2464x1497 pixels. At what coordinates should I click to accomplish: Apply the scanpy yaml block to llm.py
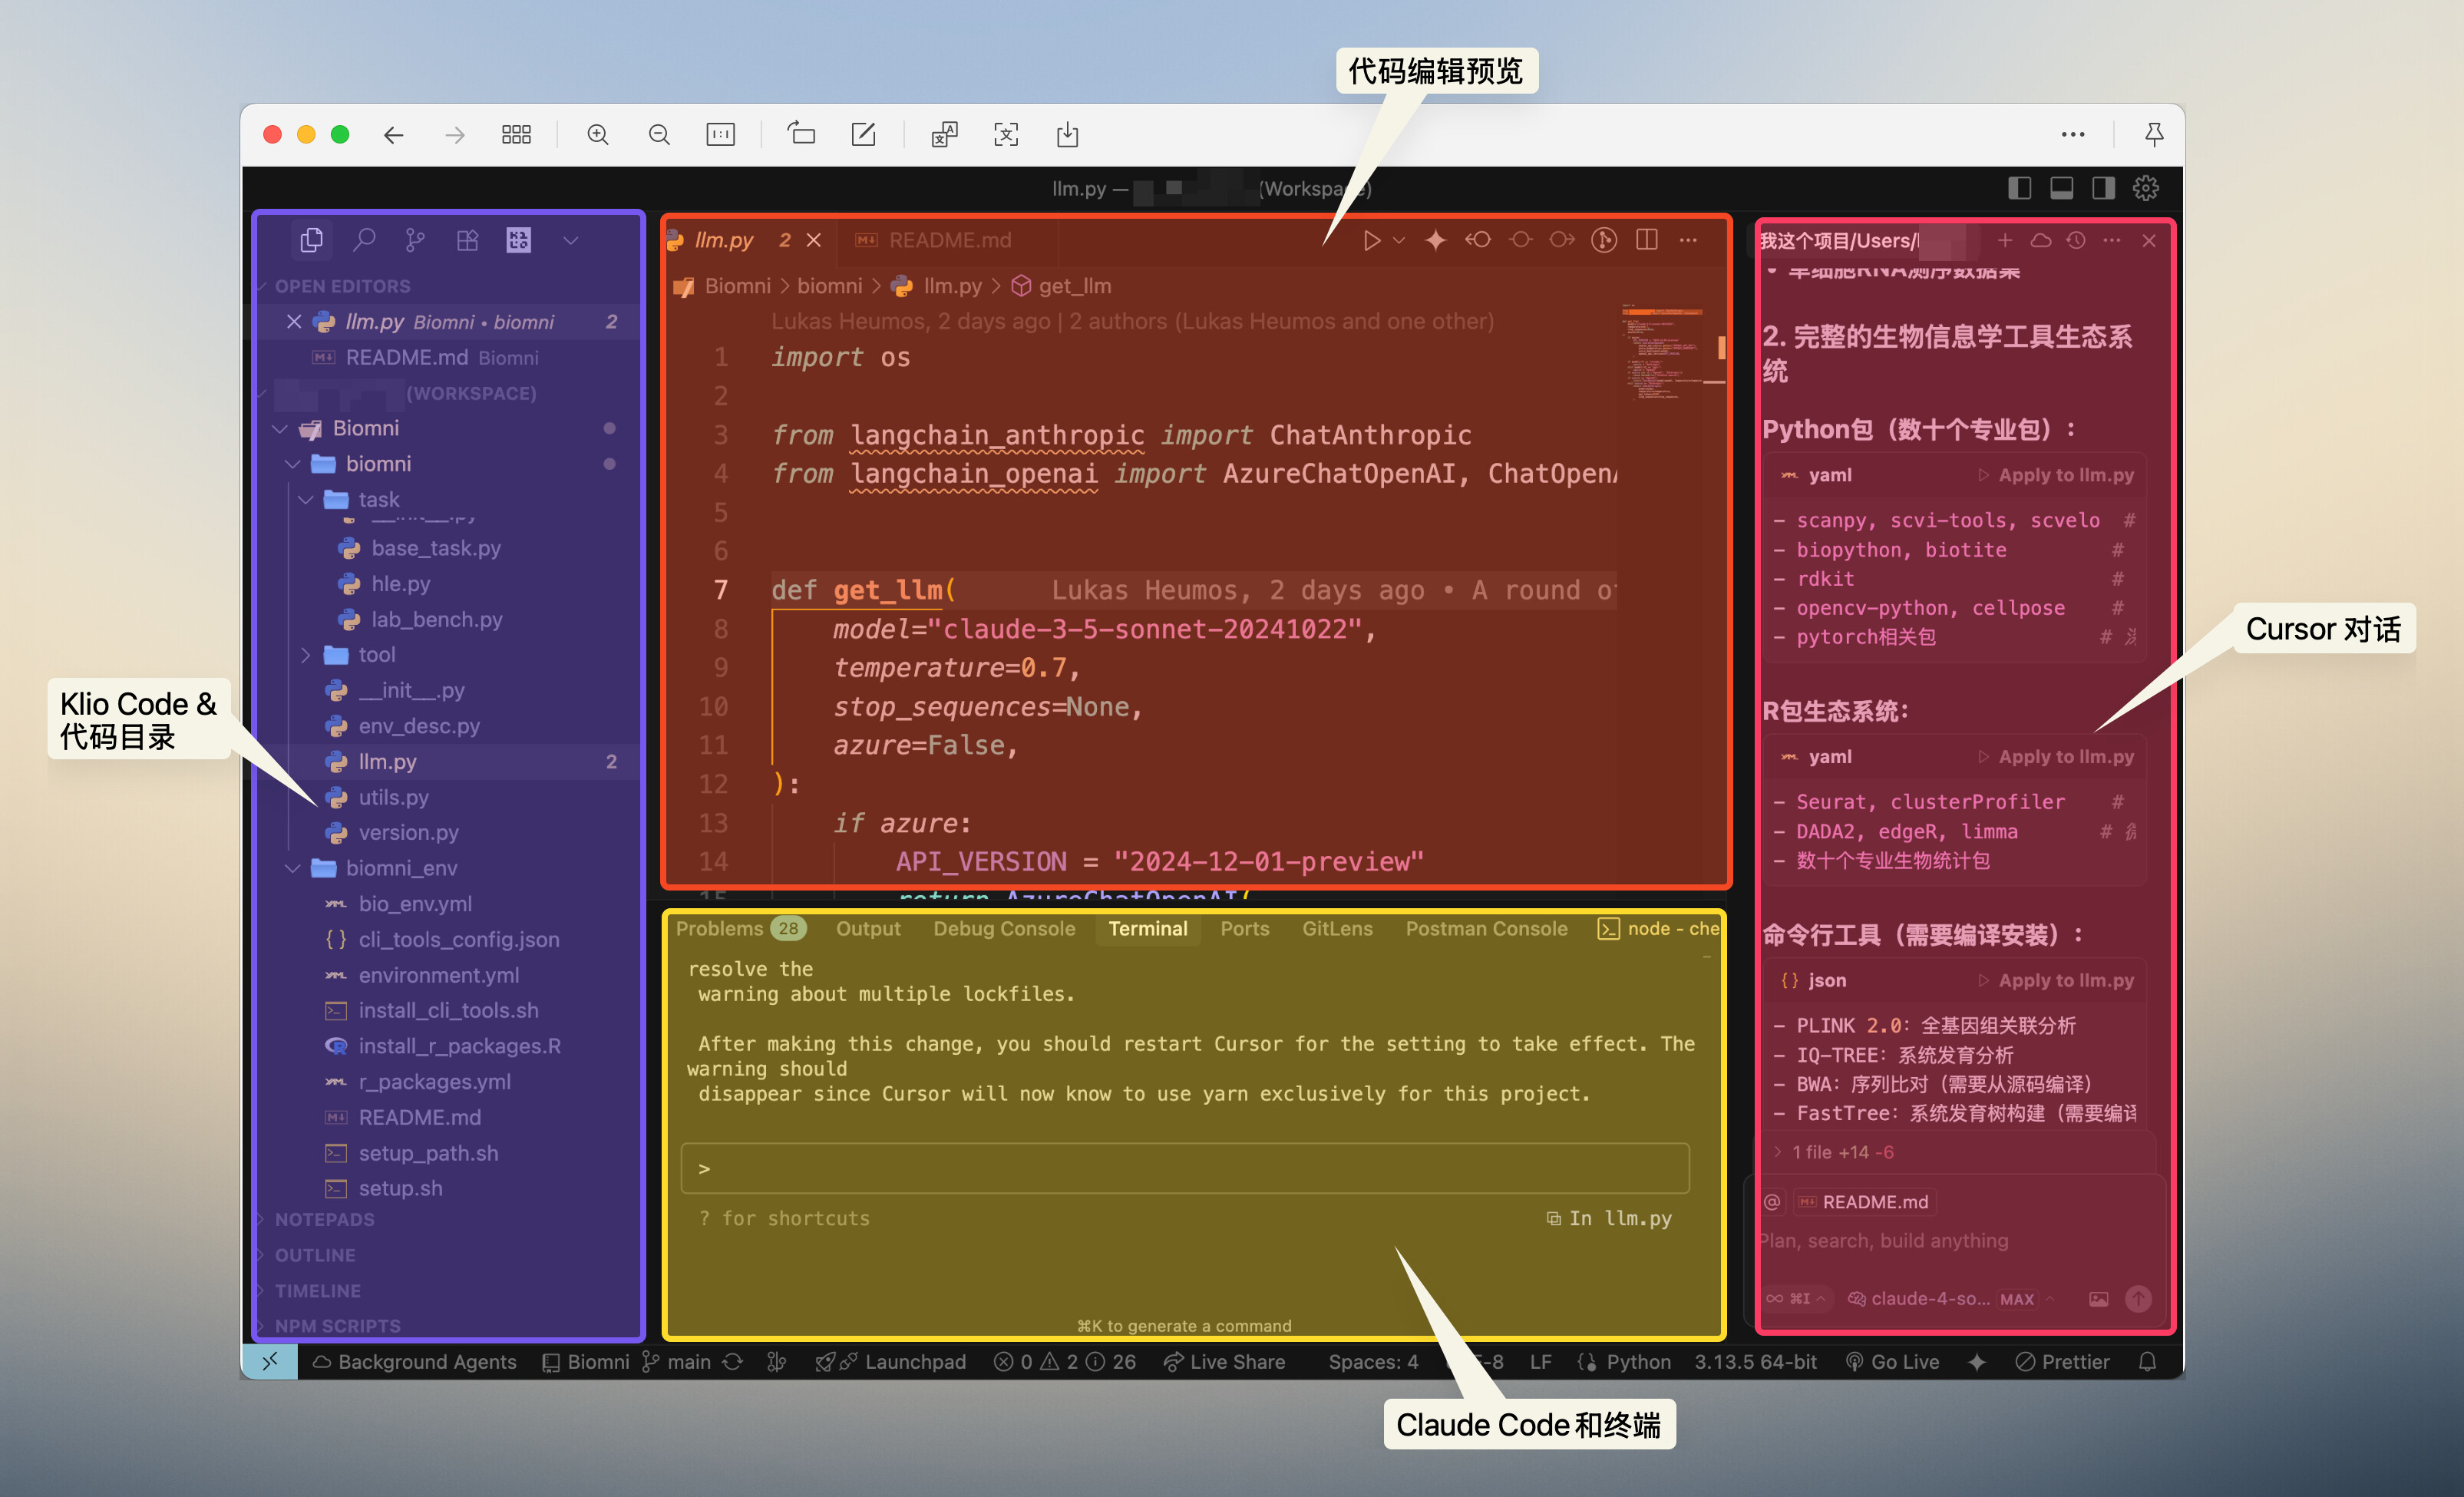2056,475
